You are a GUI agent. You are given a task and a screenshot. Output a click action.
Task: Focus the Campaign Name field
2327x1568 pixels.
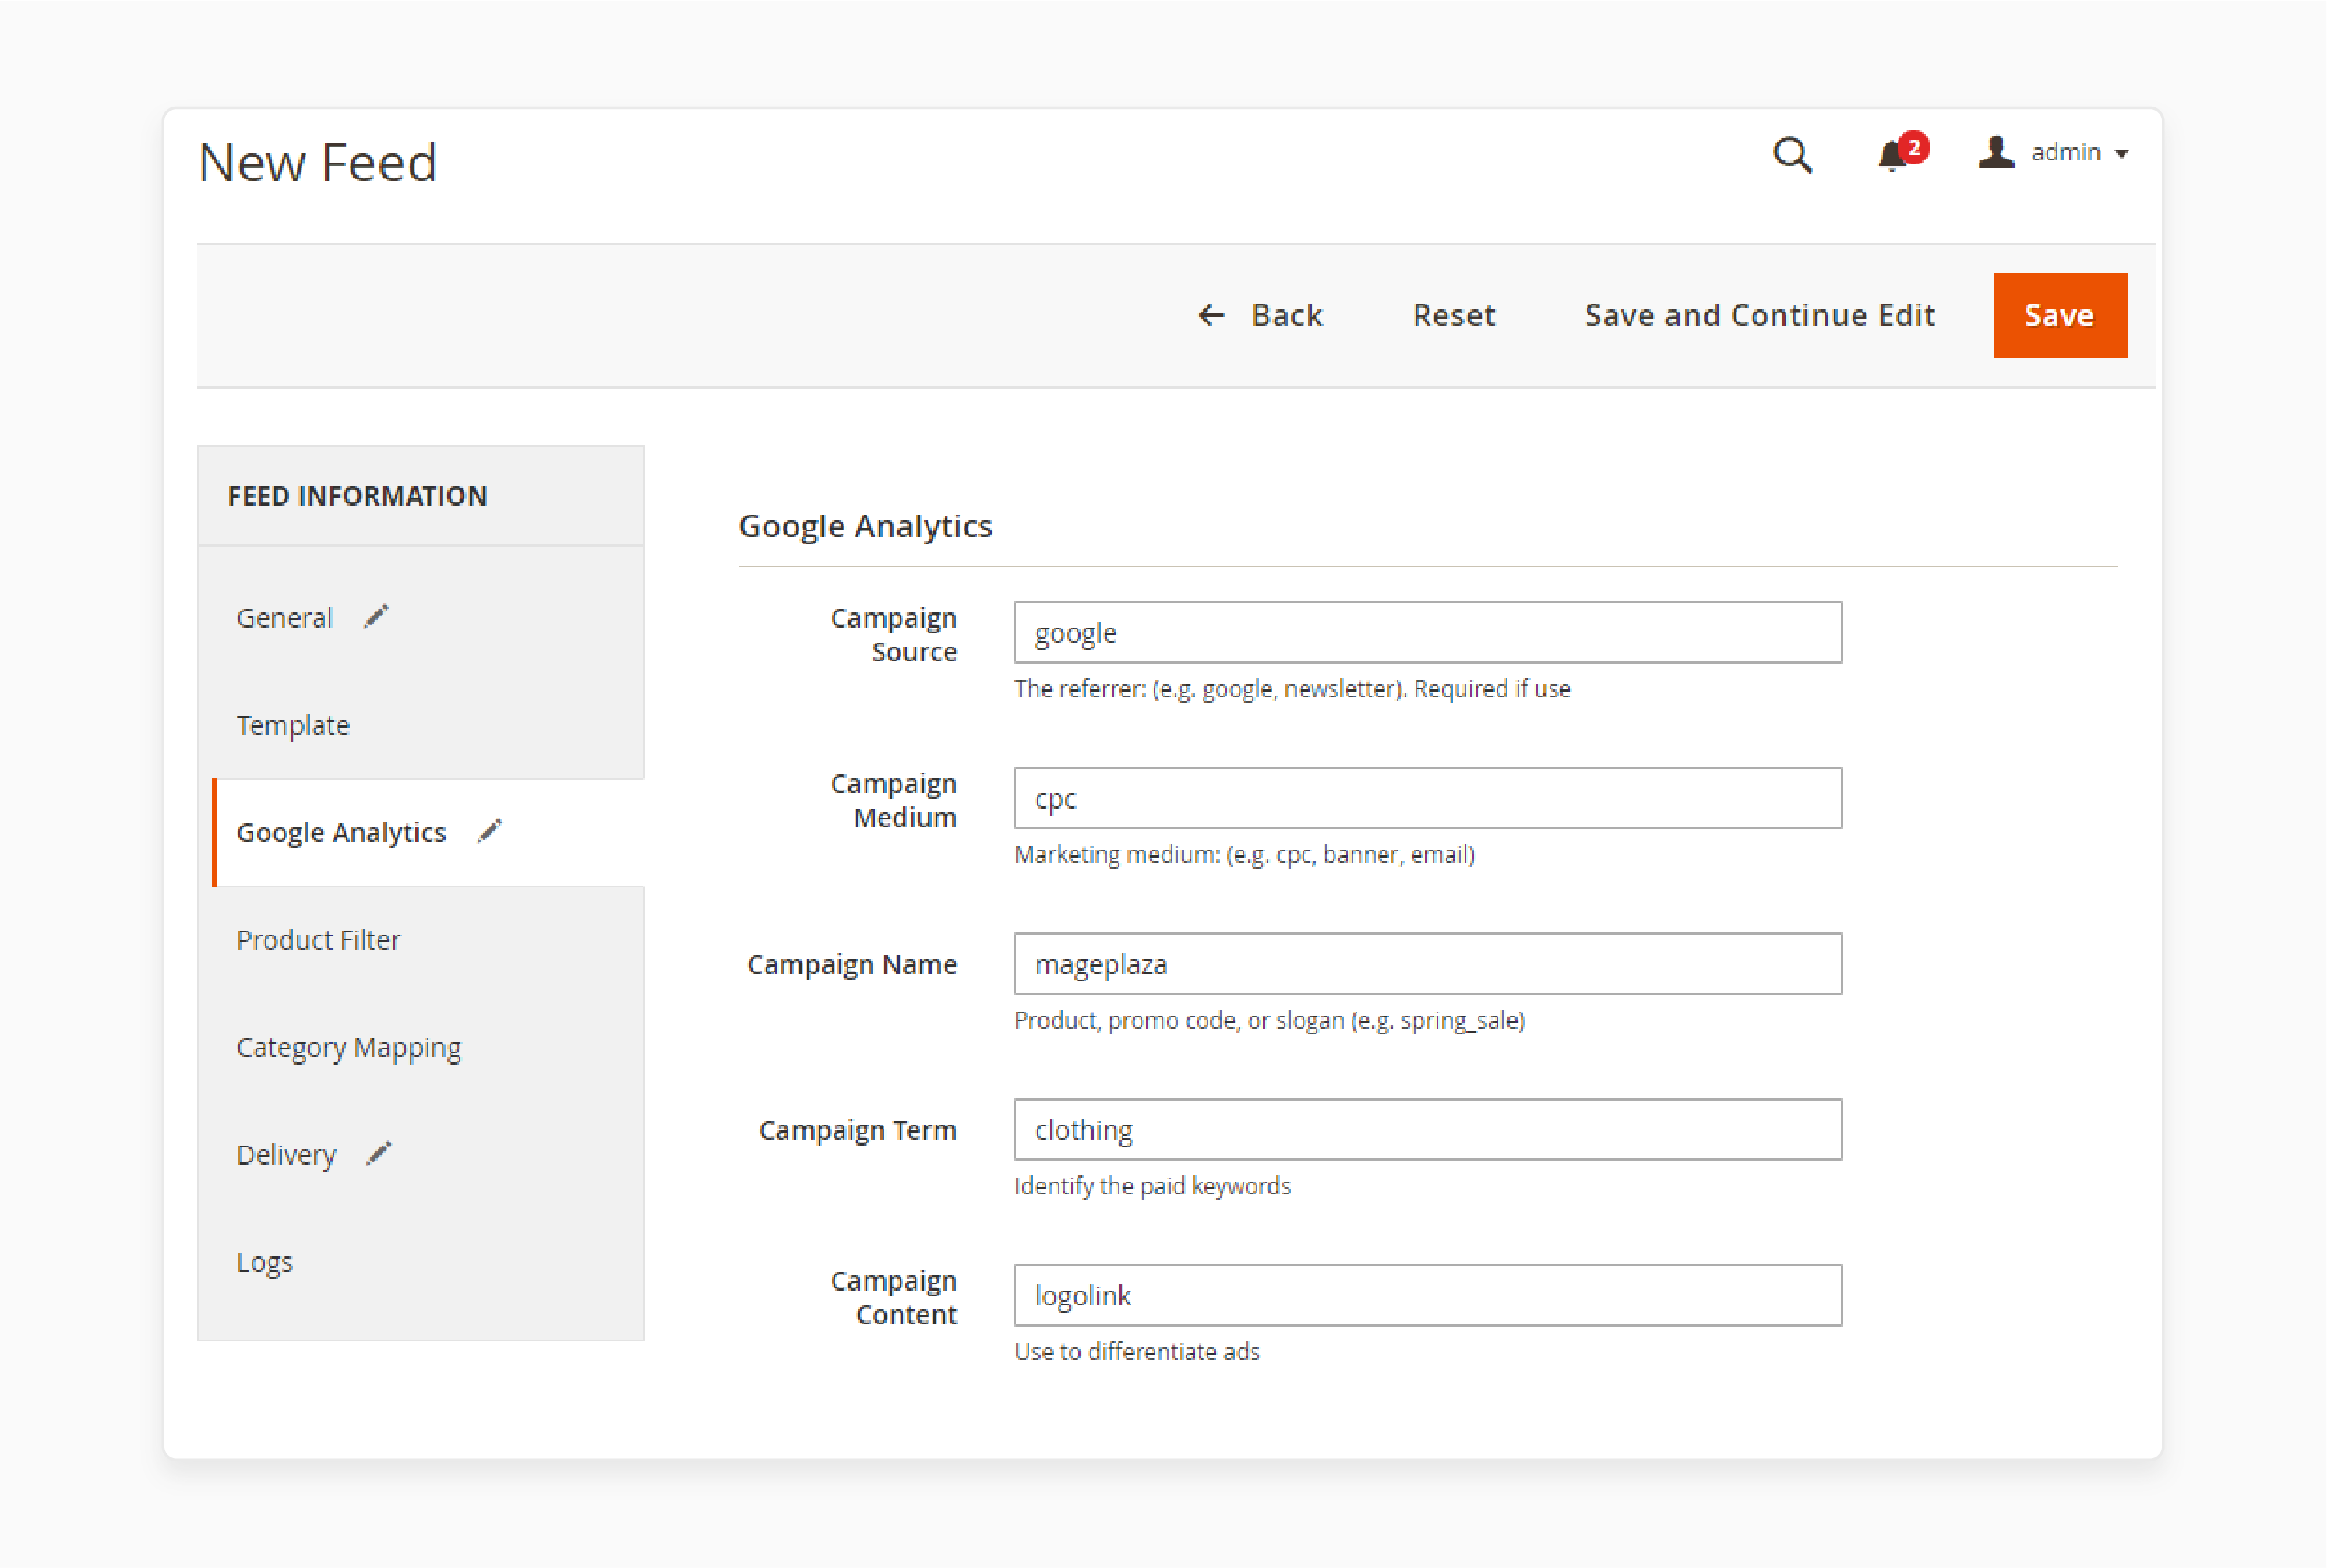point(1427,964)
